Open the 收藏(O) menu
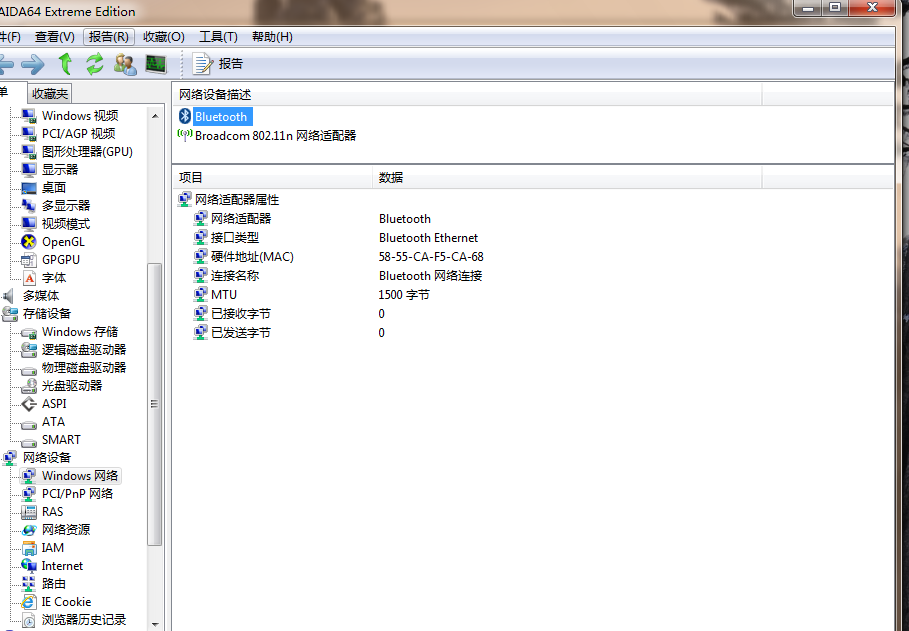 [x=163, y=37]
